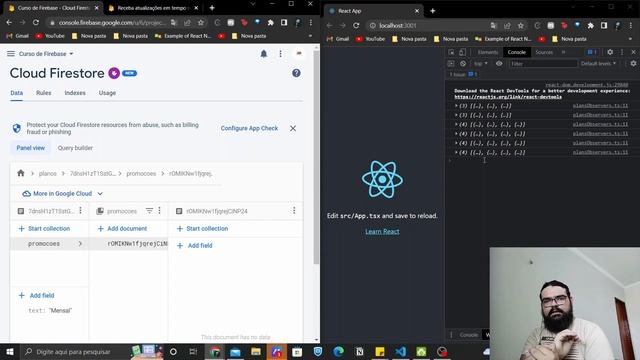
Task: Reload the localhost:3001 page
Action: 356,25
